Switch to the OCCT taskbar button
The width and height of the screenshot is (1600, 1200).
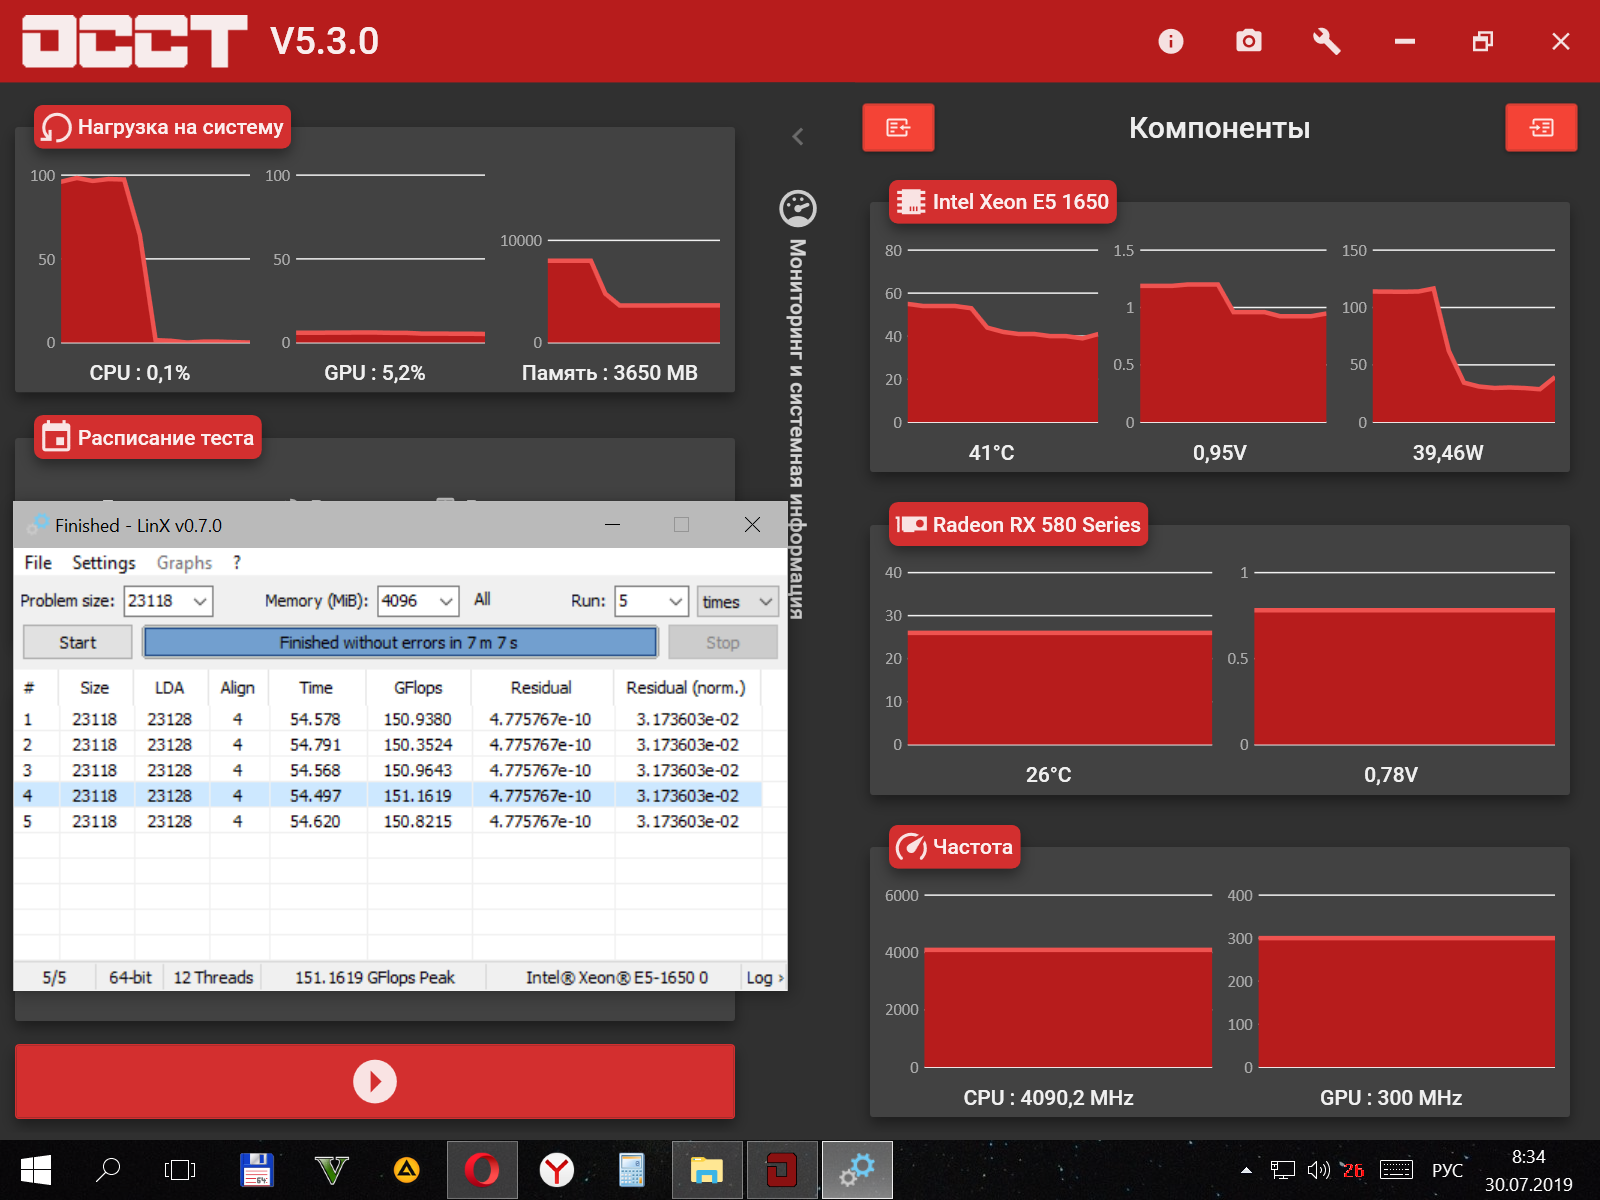782,1170
